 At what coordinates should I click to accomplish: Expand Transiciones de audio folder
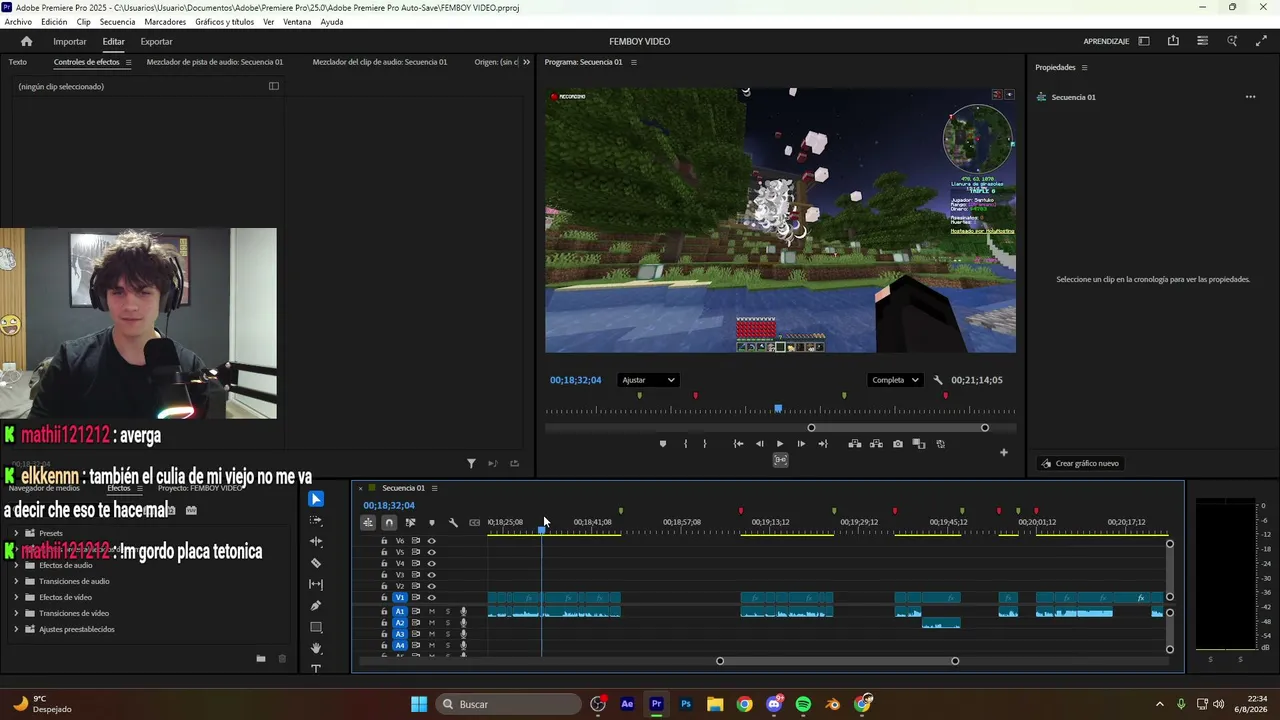[16, 581]
